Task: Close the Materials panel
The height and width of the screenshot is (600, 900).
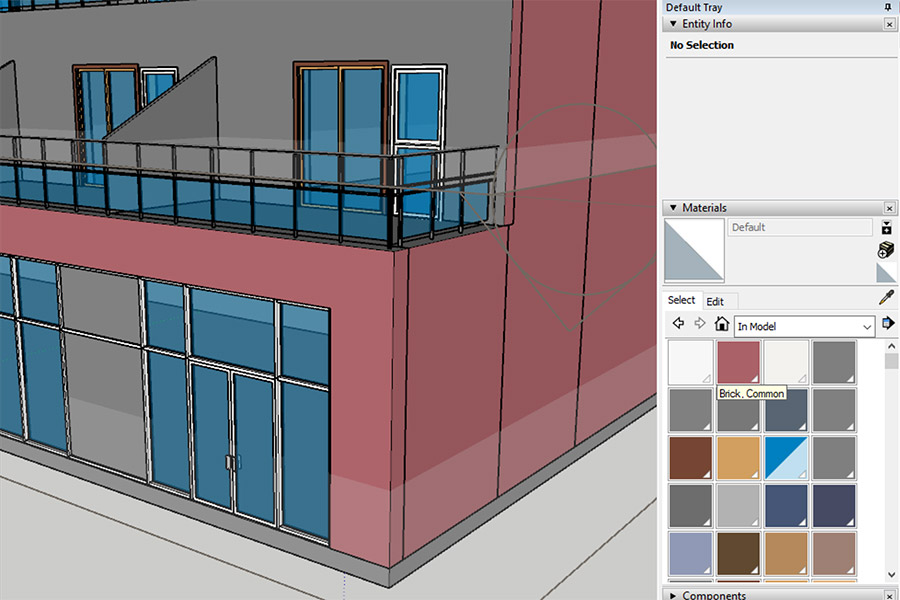Action: [889, 208]
